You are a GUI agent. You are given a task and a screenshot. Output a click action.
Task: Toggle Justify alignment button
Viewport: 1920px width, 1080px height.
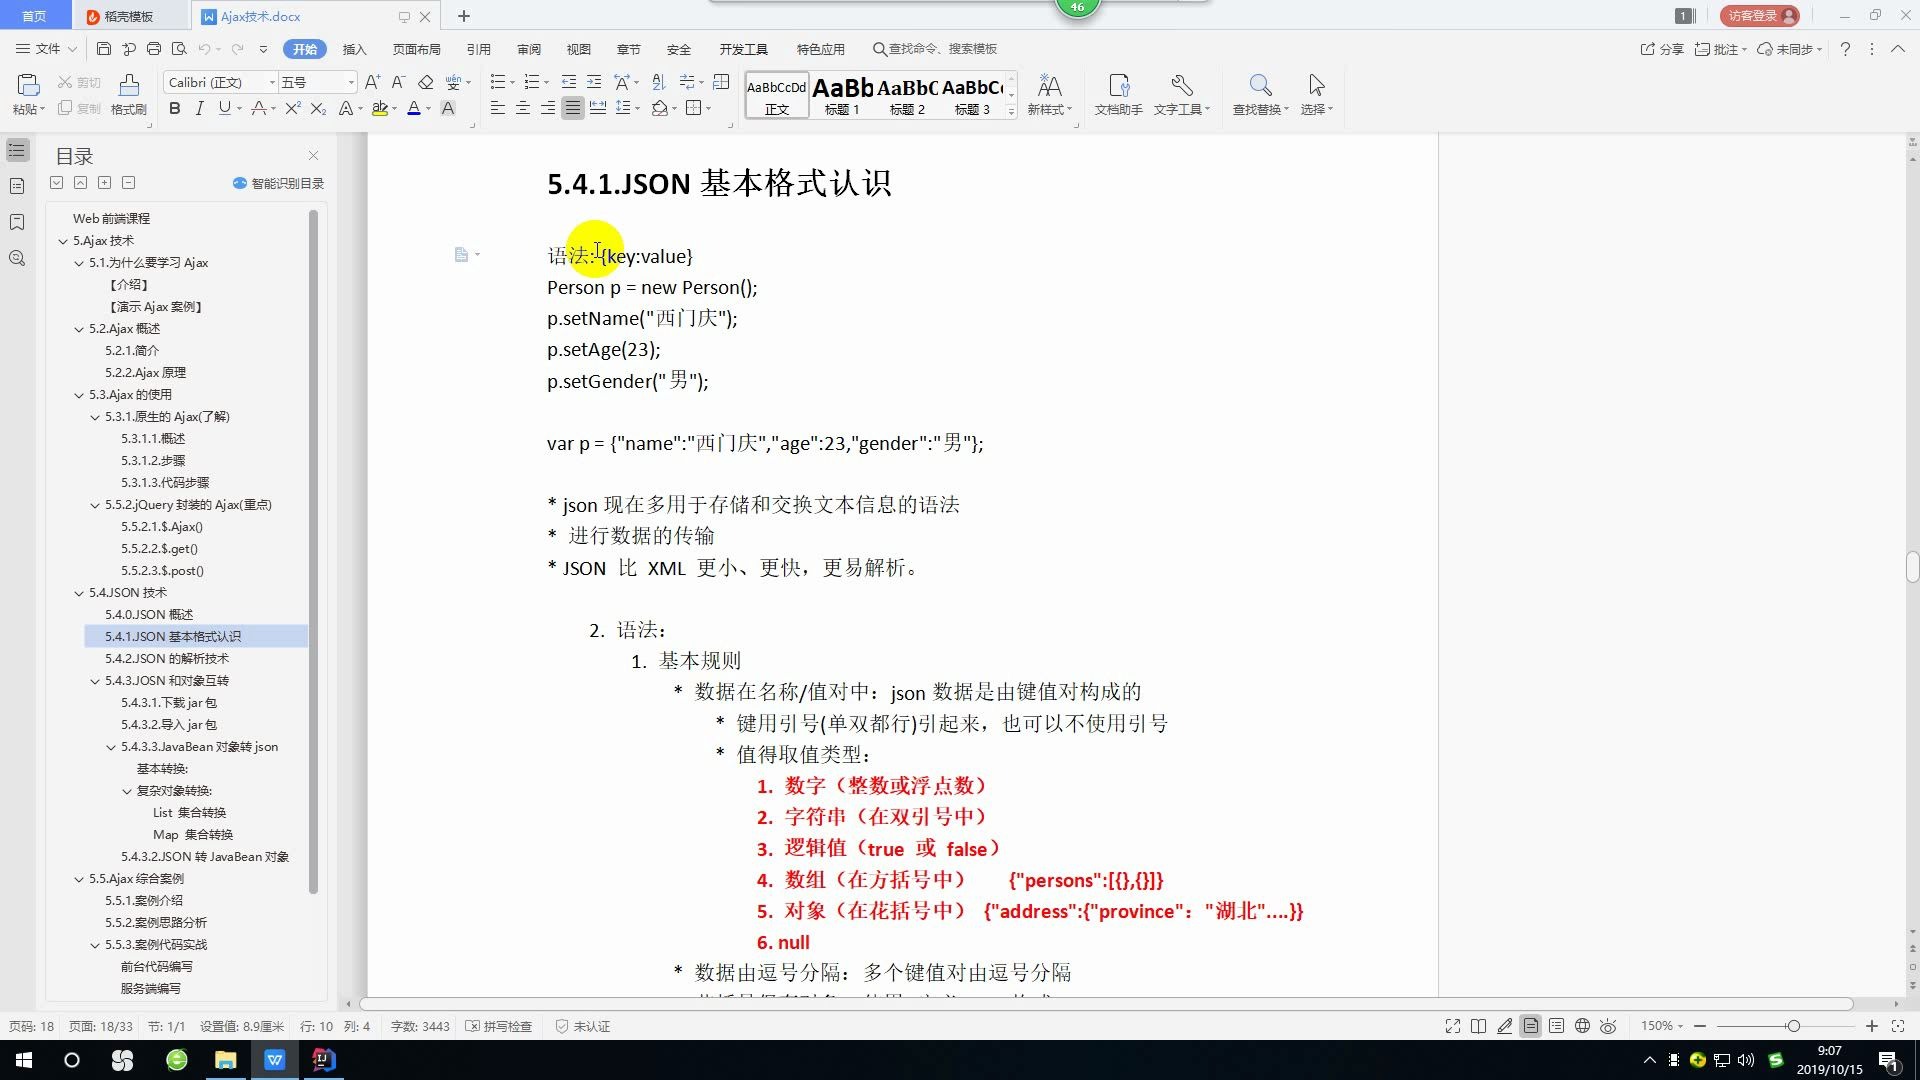tap(573, 108)
